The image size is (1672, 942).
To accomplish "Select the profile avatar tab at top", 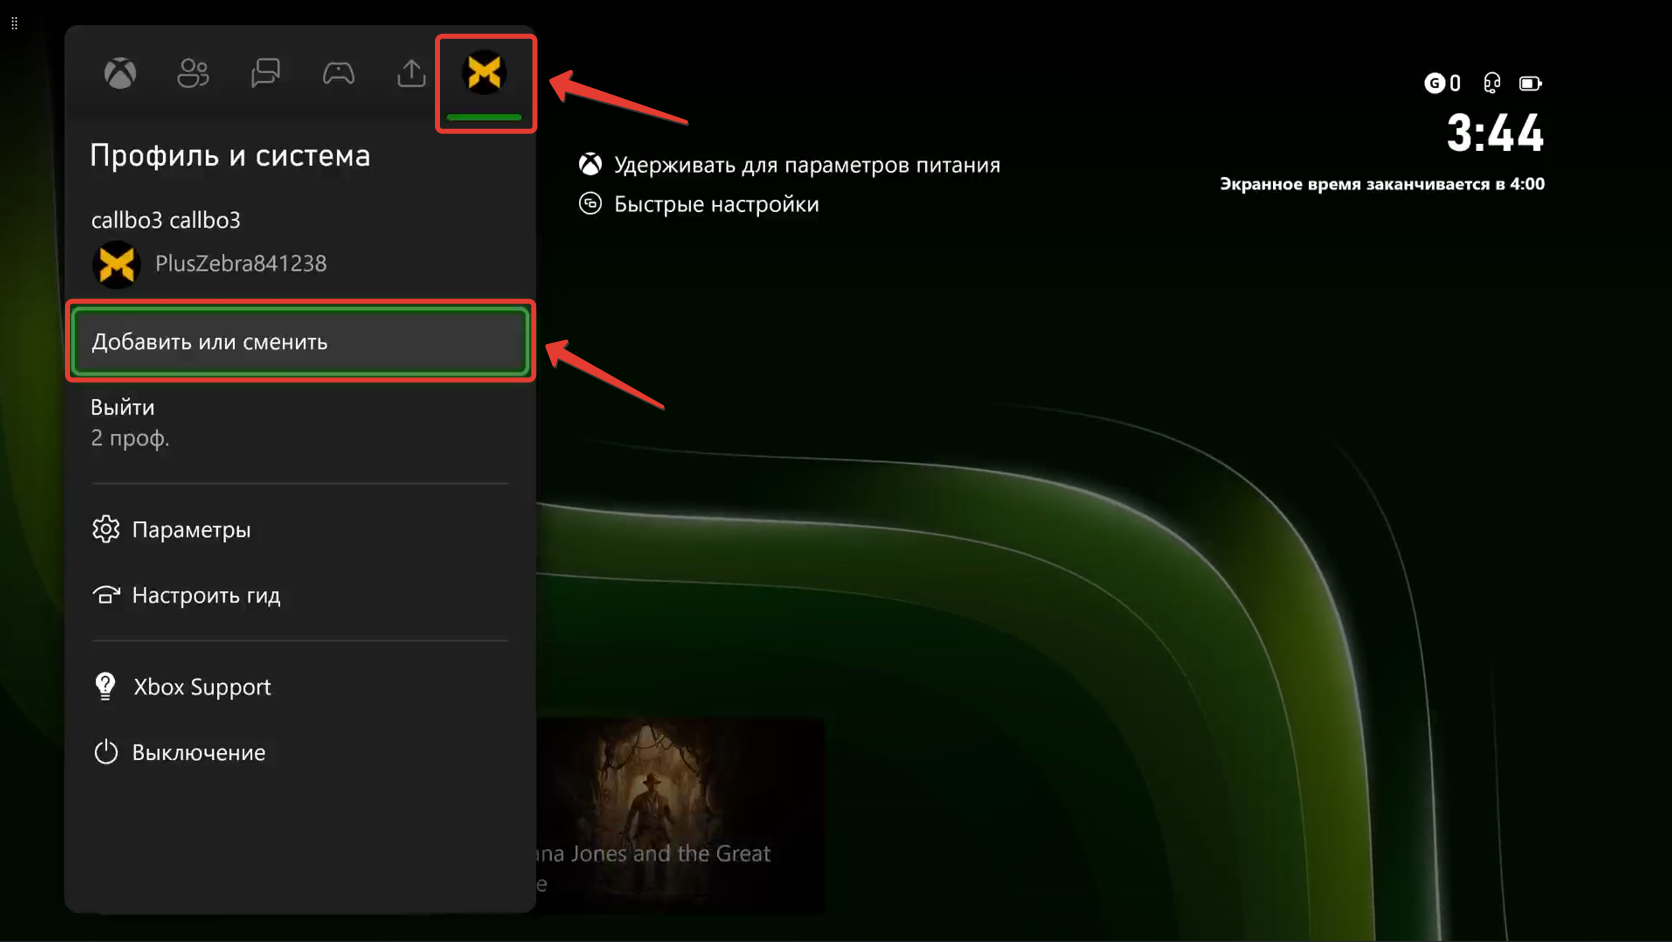I will pyautogui.click(x=485, y=74).
